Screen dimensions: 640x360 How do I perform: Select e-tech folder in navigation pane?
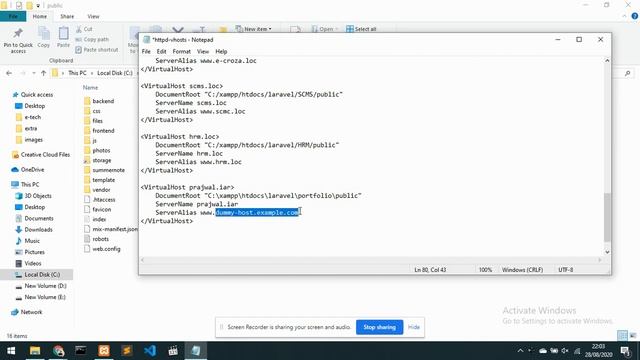(x=29, y=117)
